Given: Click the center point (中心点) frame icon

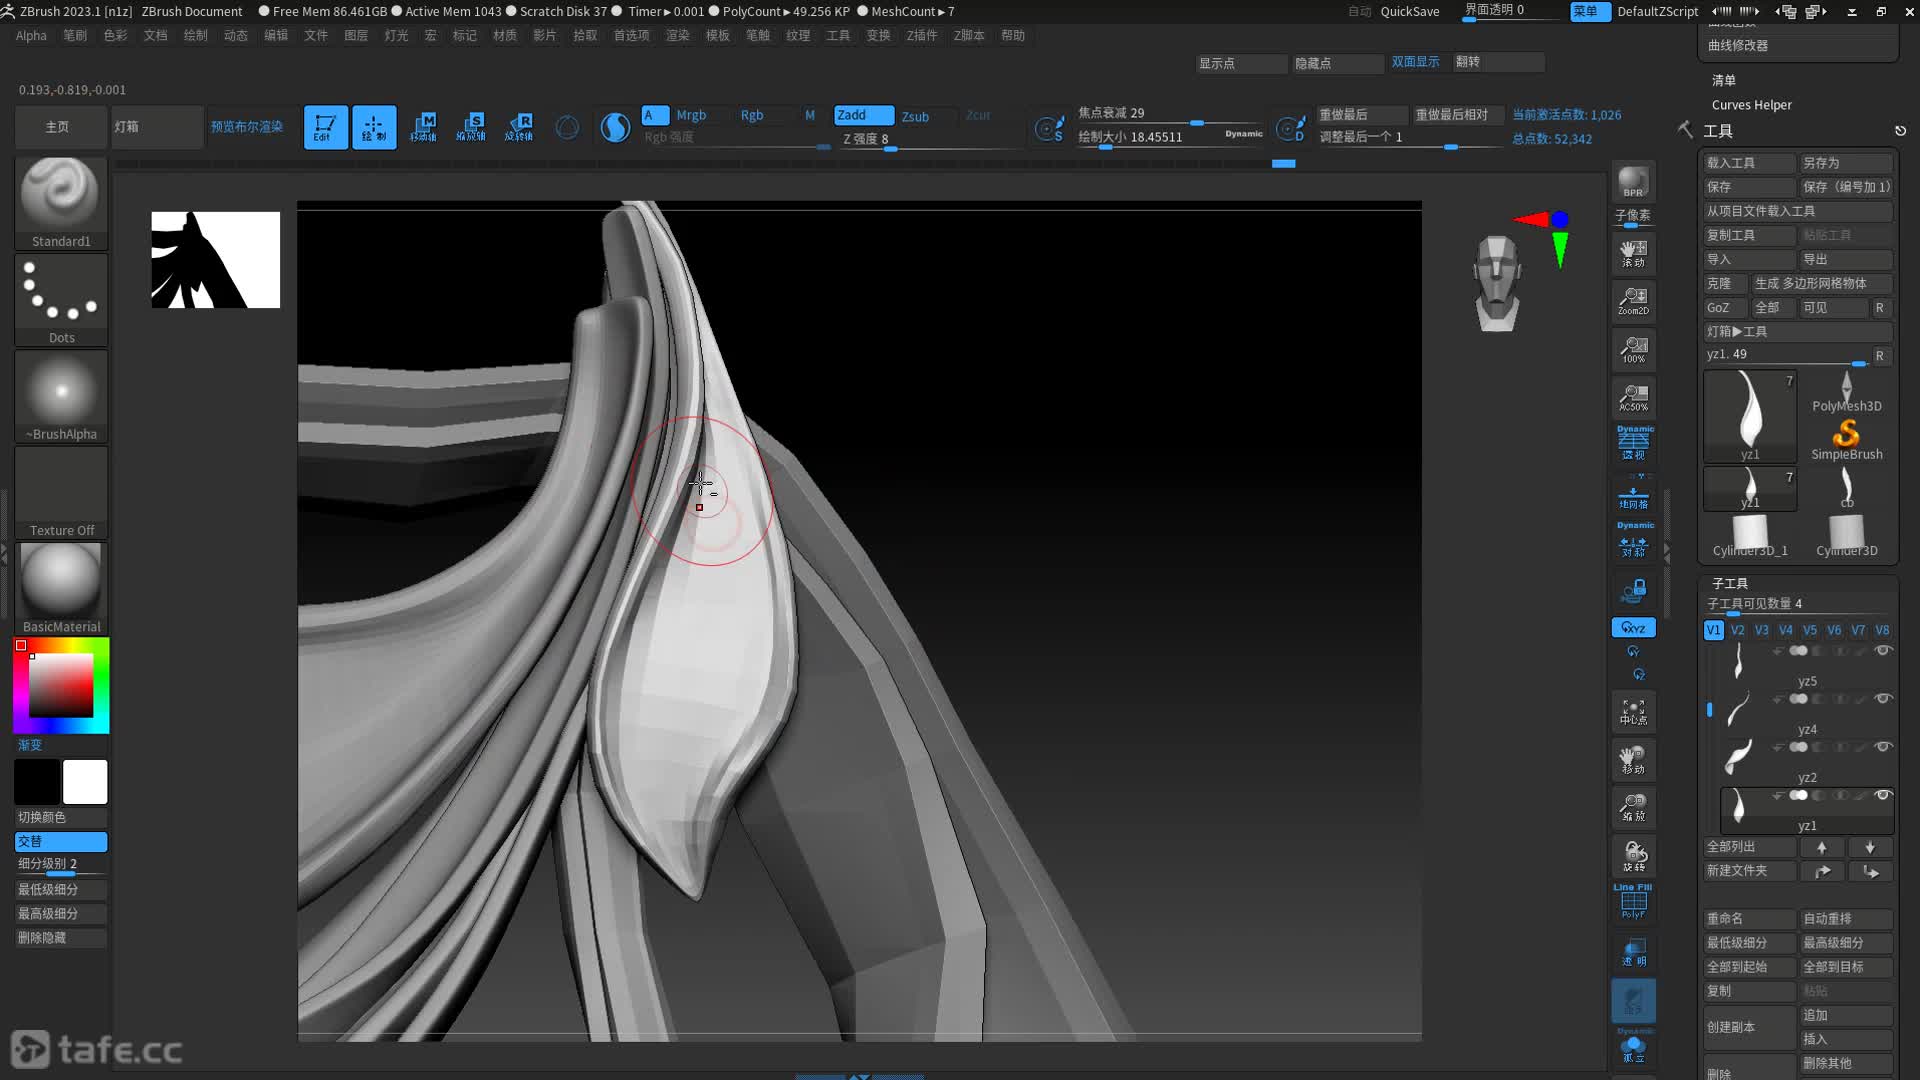Looking at the screenshot, I should pyautogui.click(x=1633, y=711).
